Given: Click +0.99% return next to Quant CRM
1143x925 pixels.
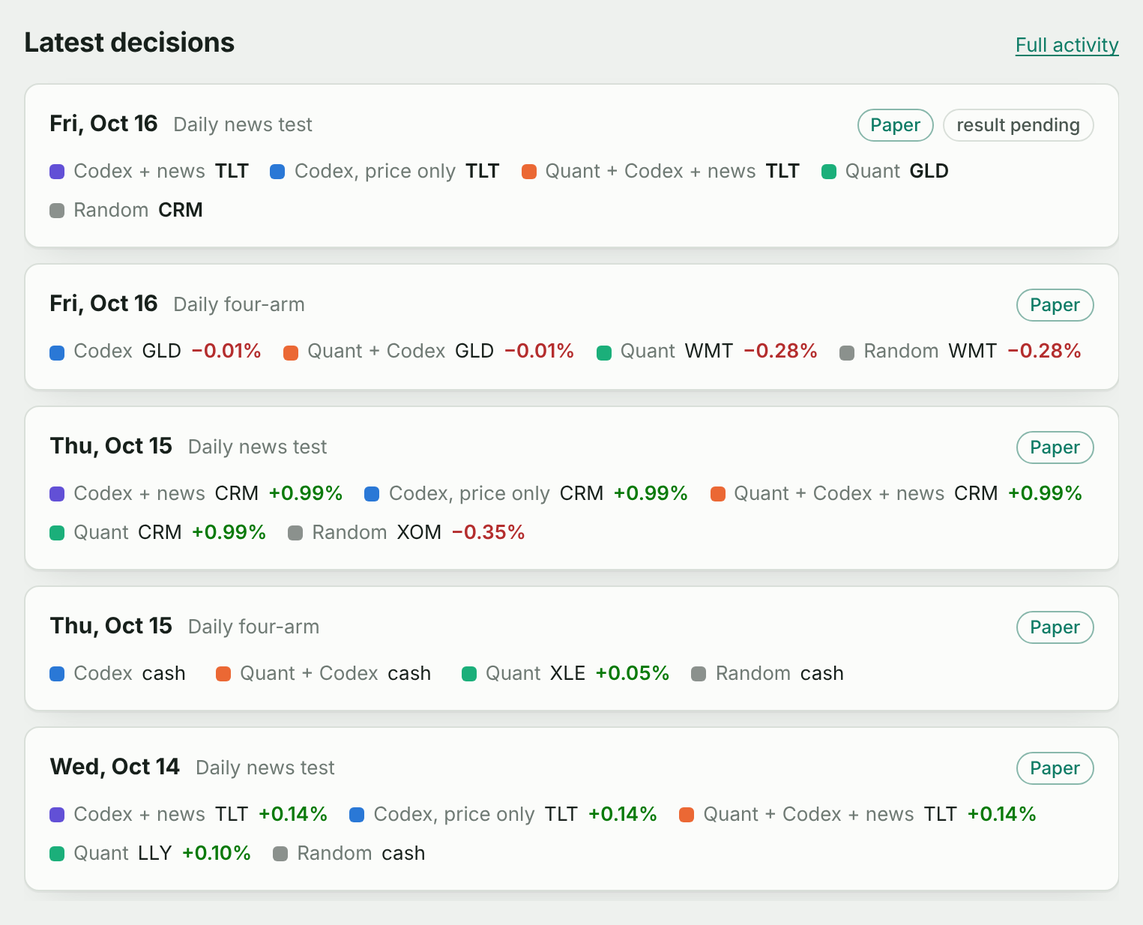Looking at the screenshot, I should 229,532.
